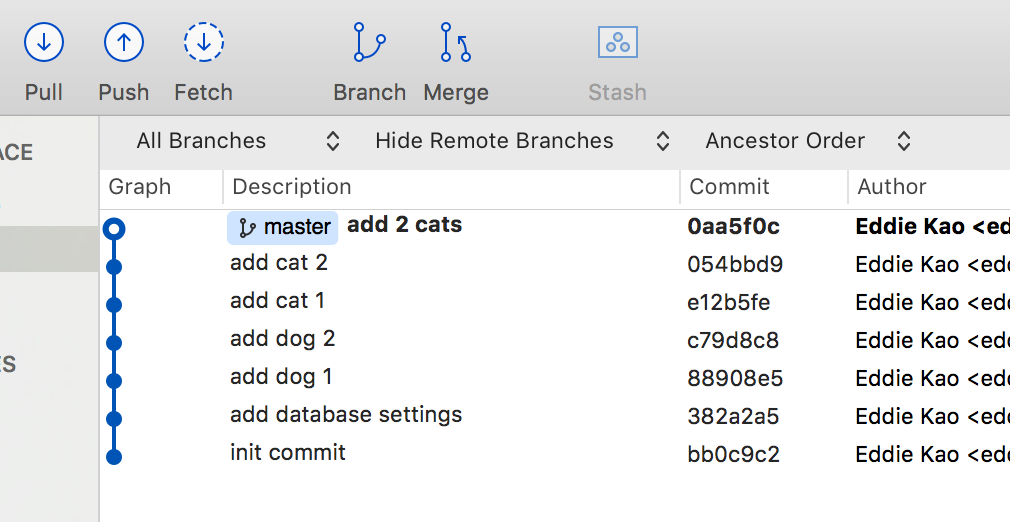The height and width of the screenshot is (522, 1010).
Task: Select the 'add 2 cats' commit
Action: click(x=405, y=225)
